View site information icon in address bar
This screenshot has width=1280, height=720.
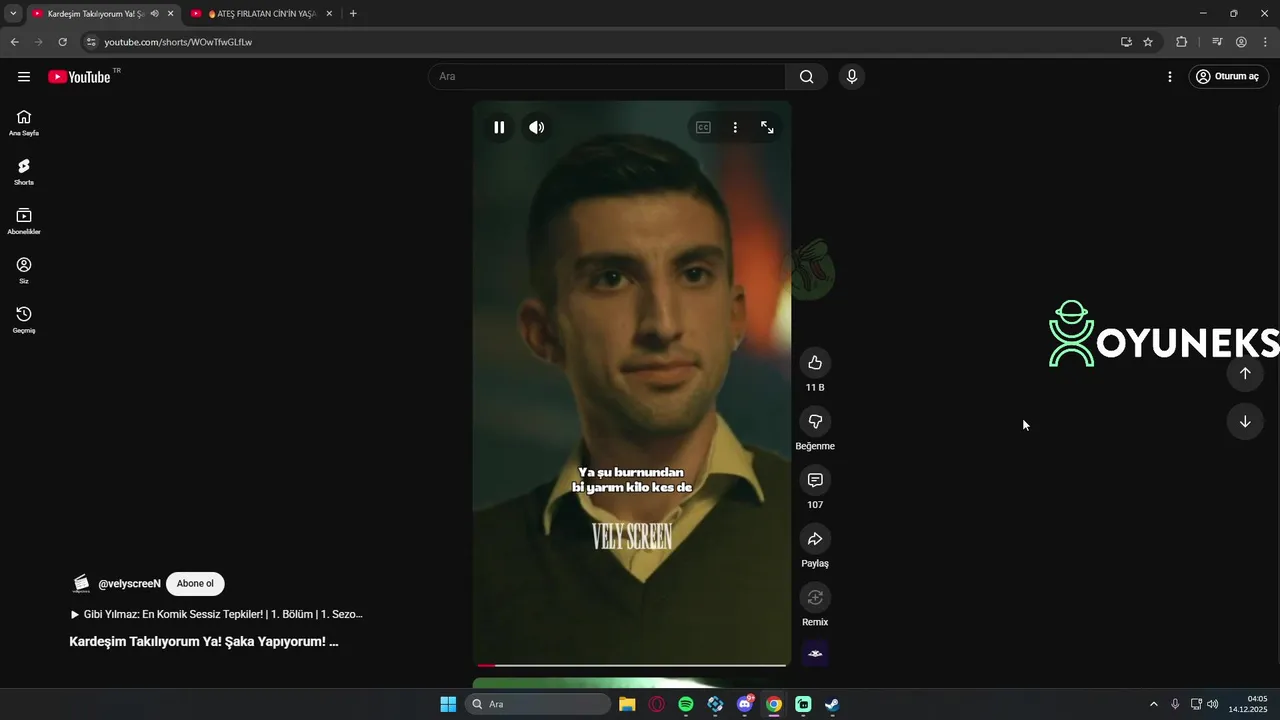pos(91,42)
